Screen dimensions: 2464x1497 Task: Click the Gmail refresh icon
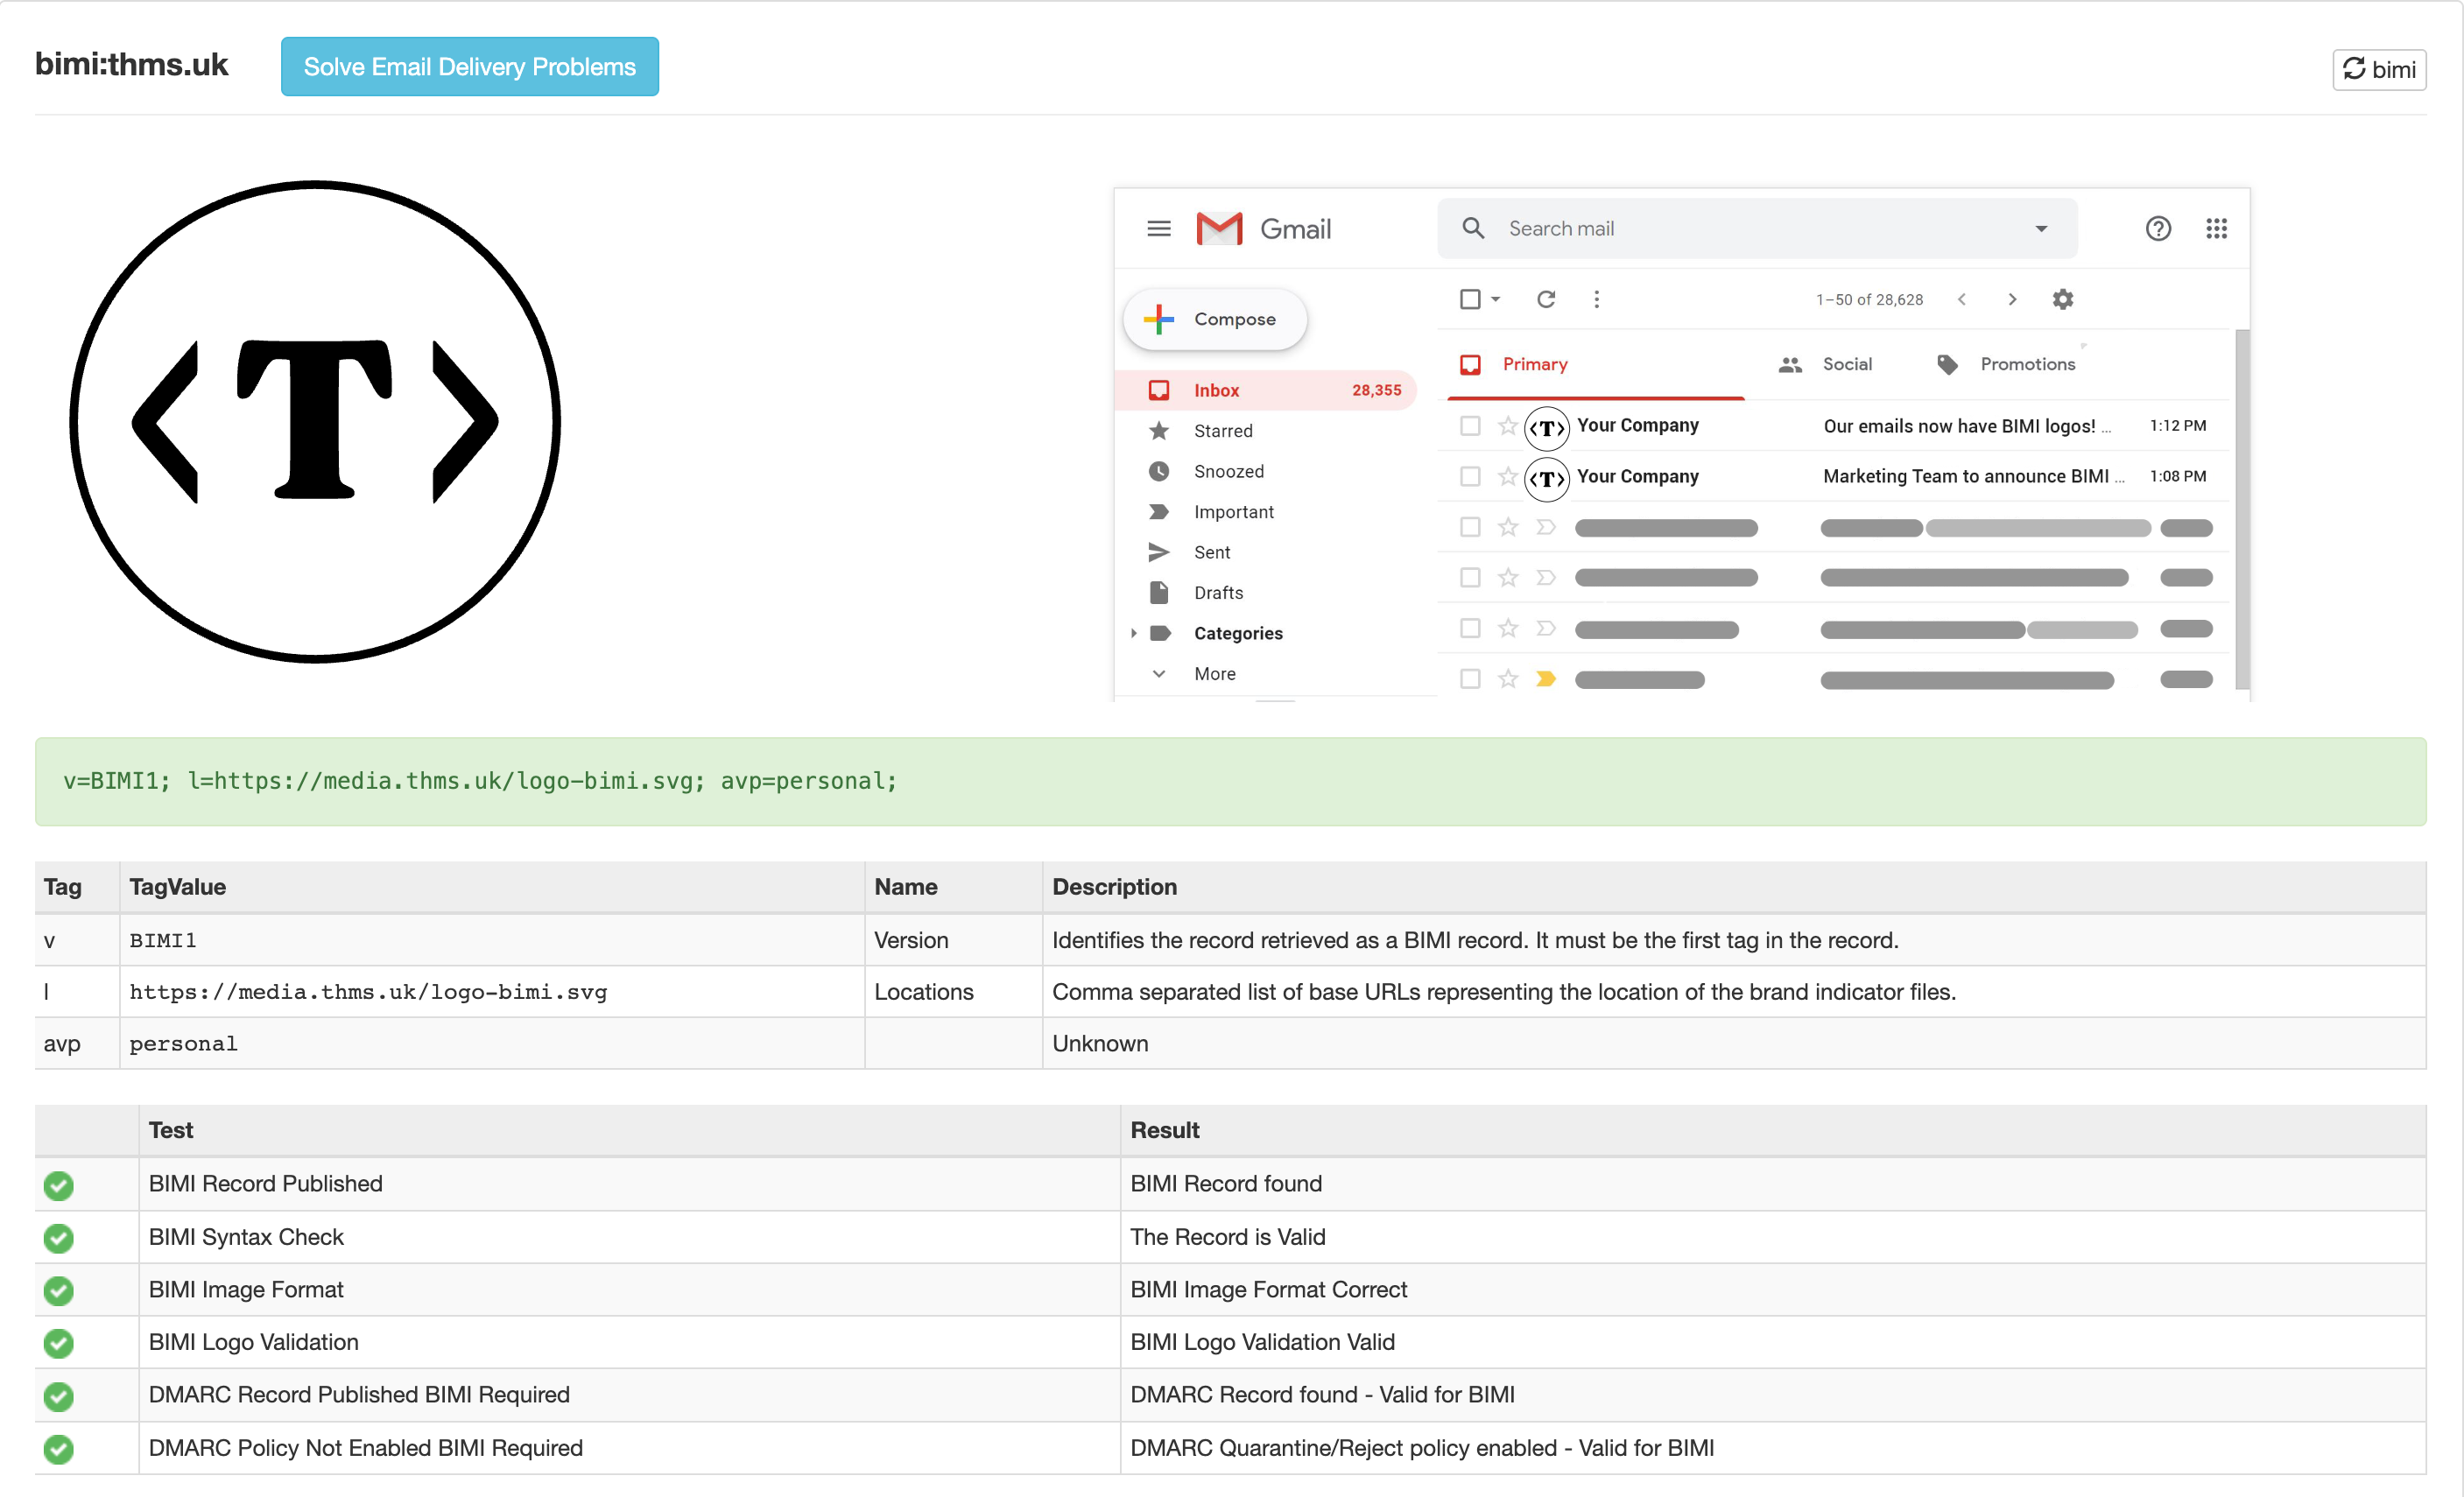pos(1546,299)
